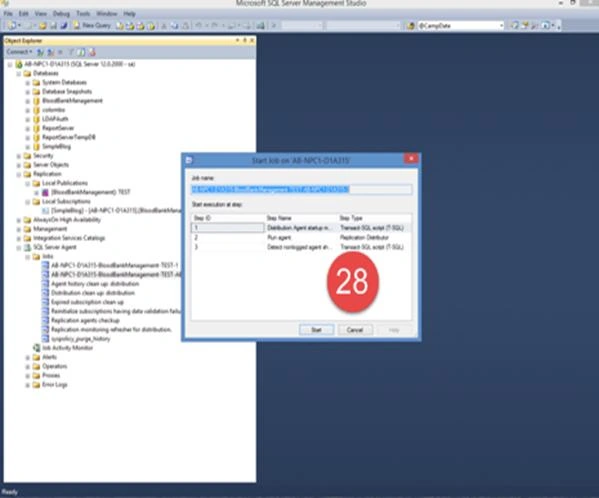Collapse the Jobs folder expander
The image size is (599, 498).
pos(28,257)
